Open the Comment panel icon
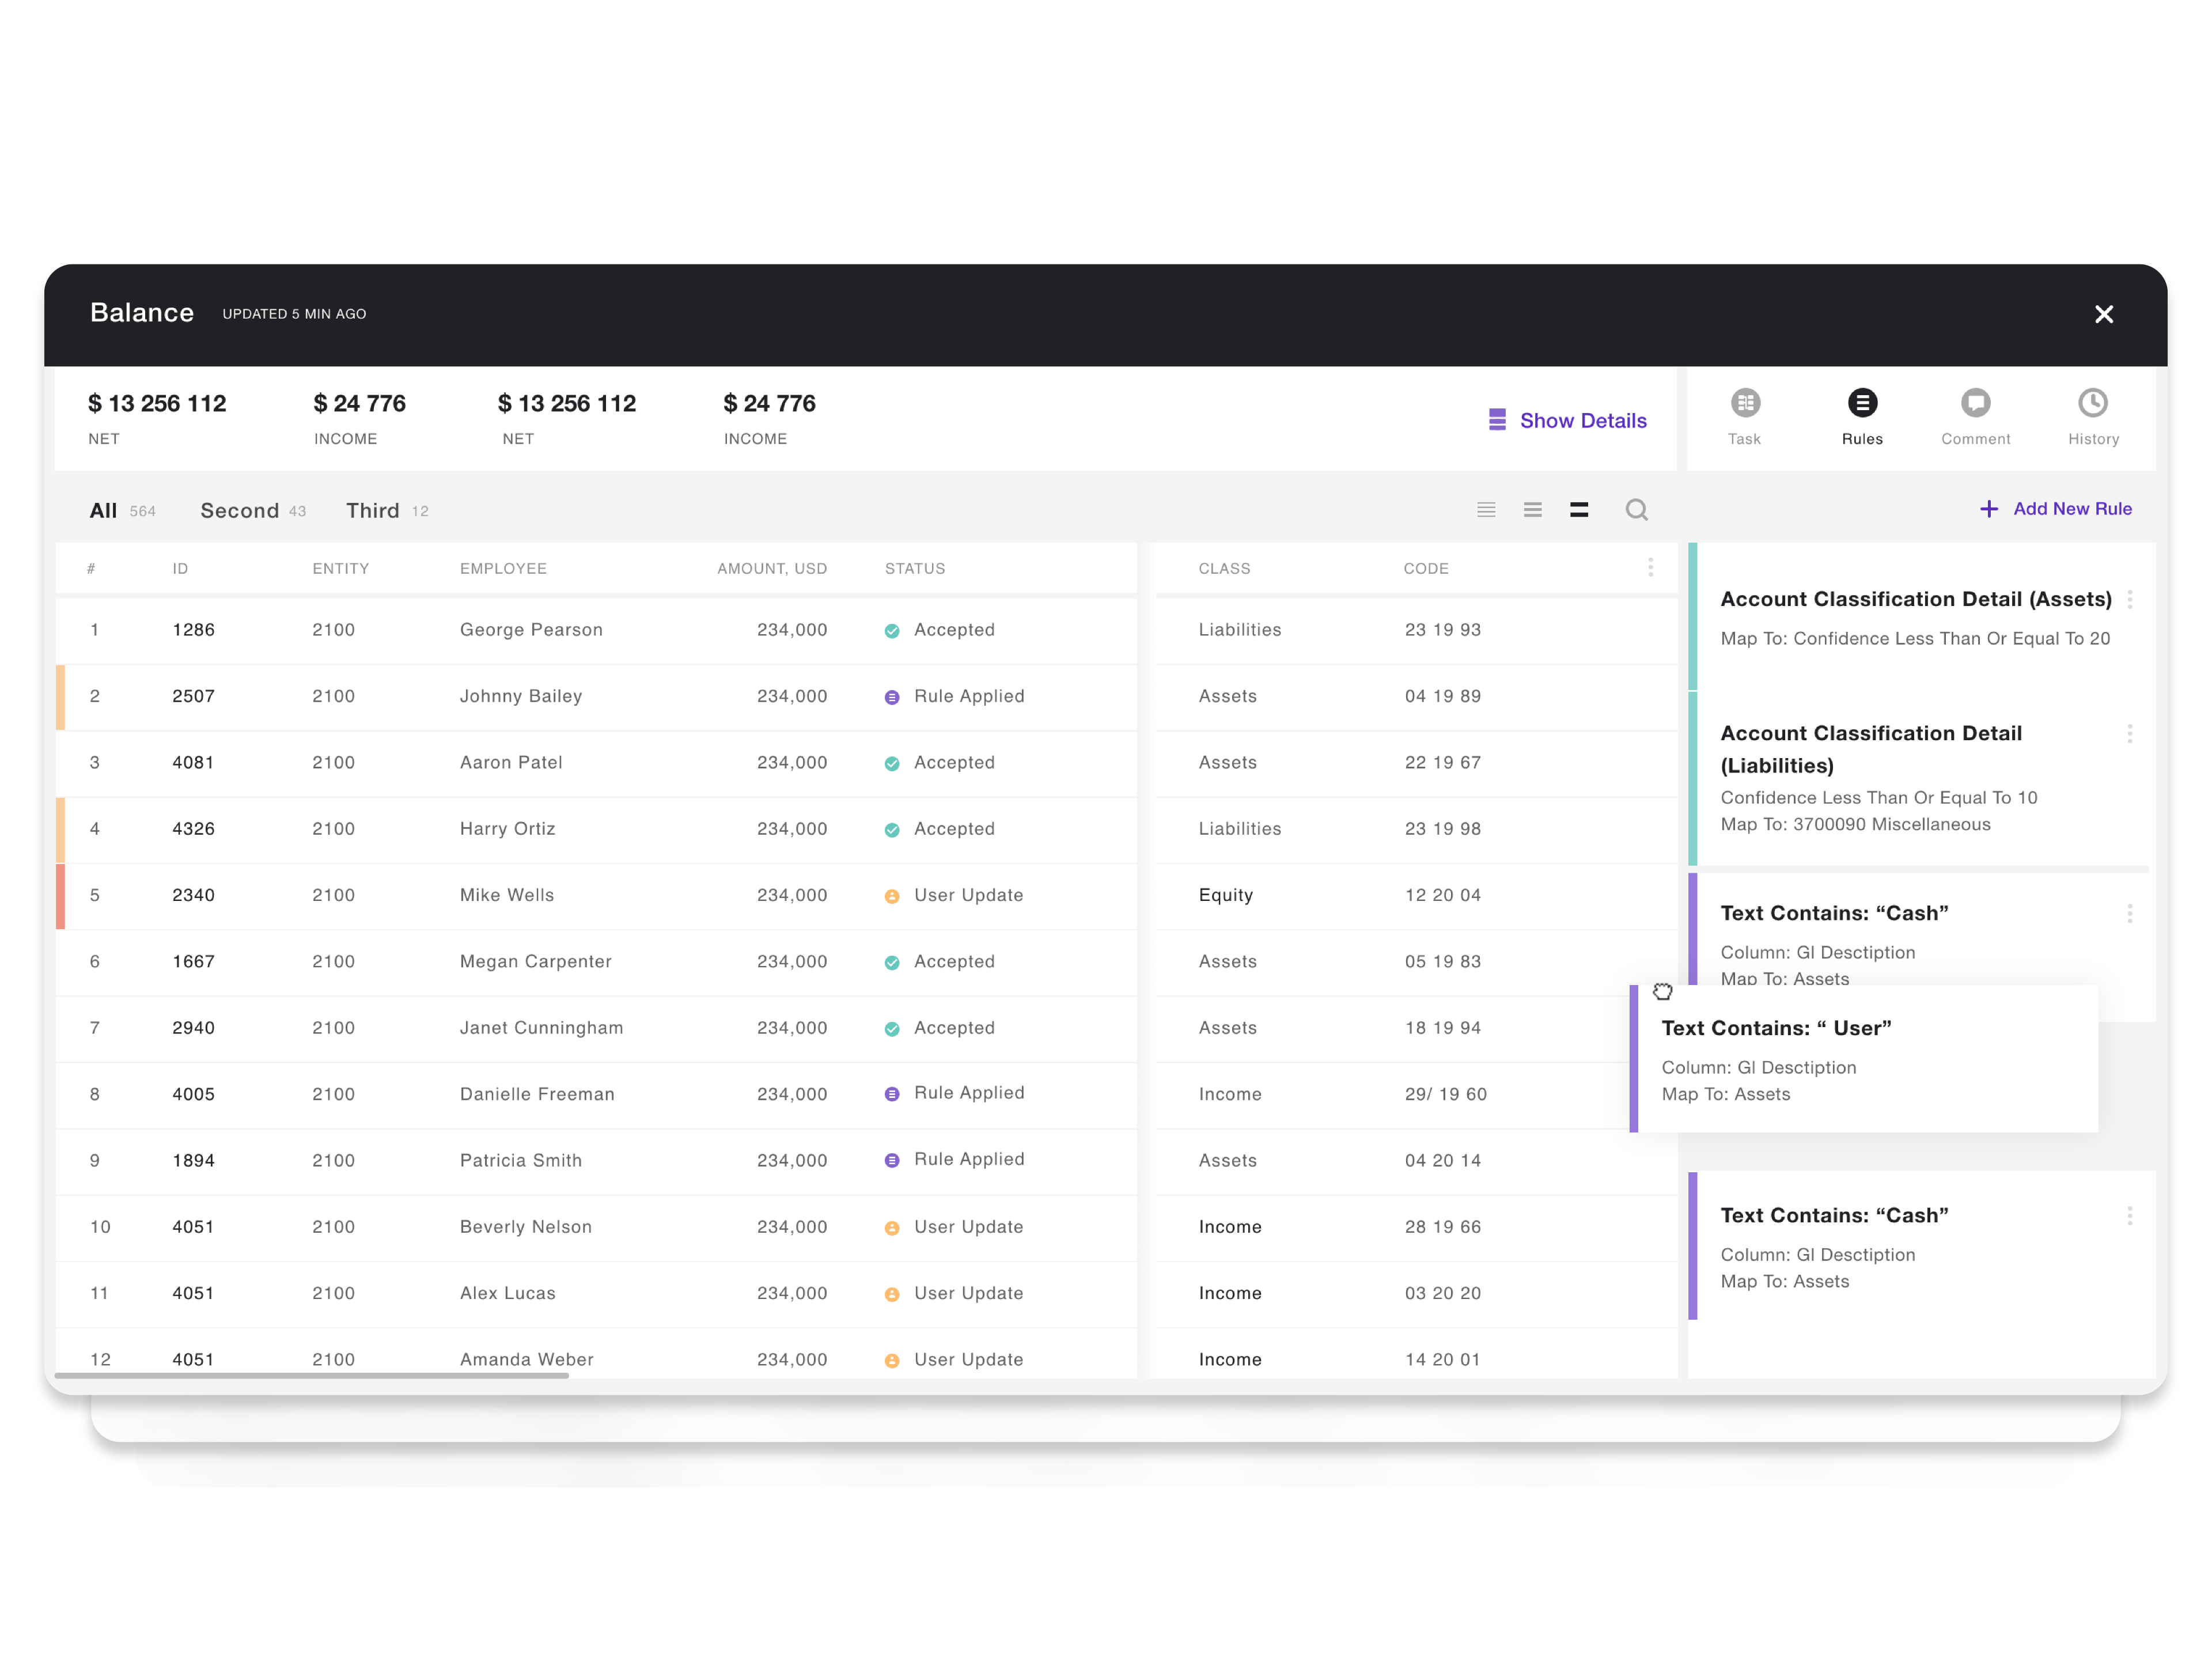The width and height of the screenshot is (2212, 1659). click(x=1975, y=403)
